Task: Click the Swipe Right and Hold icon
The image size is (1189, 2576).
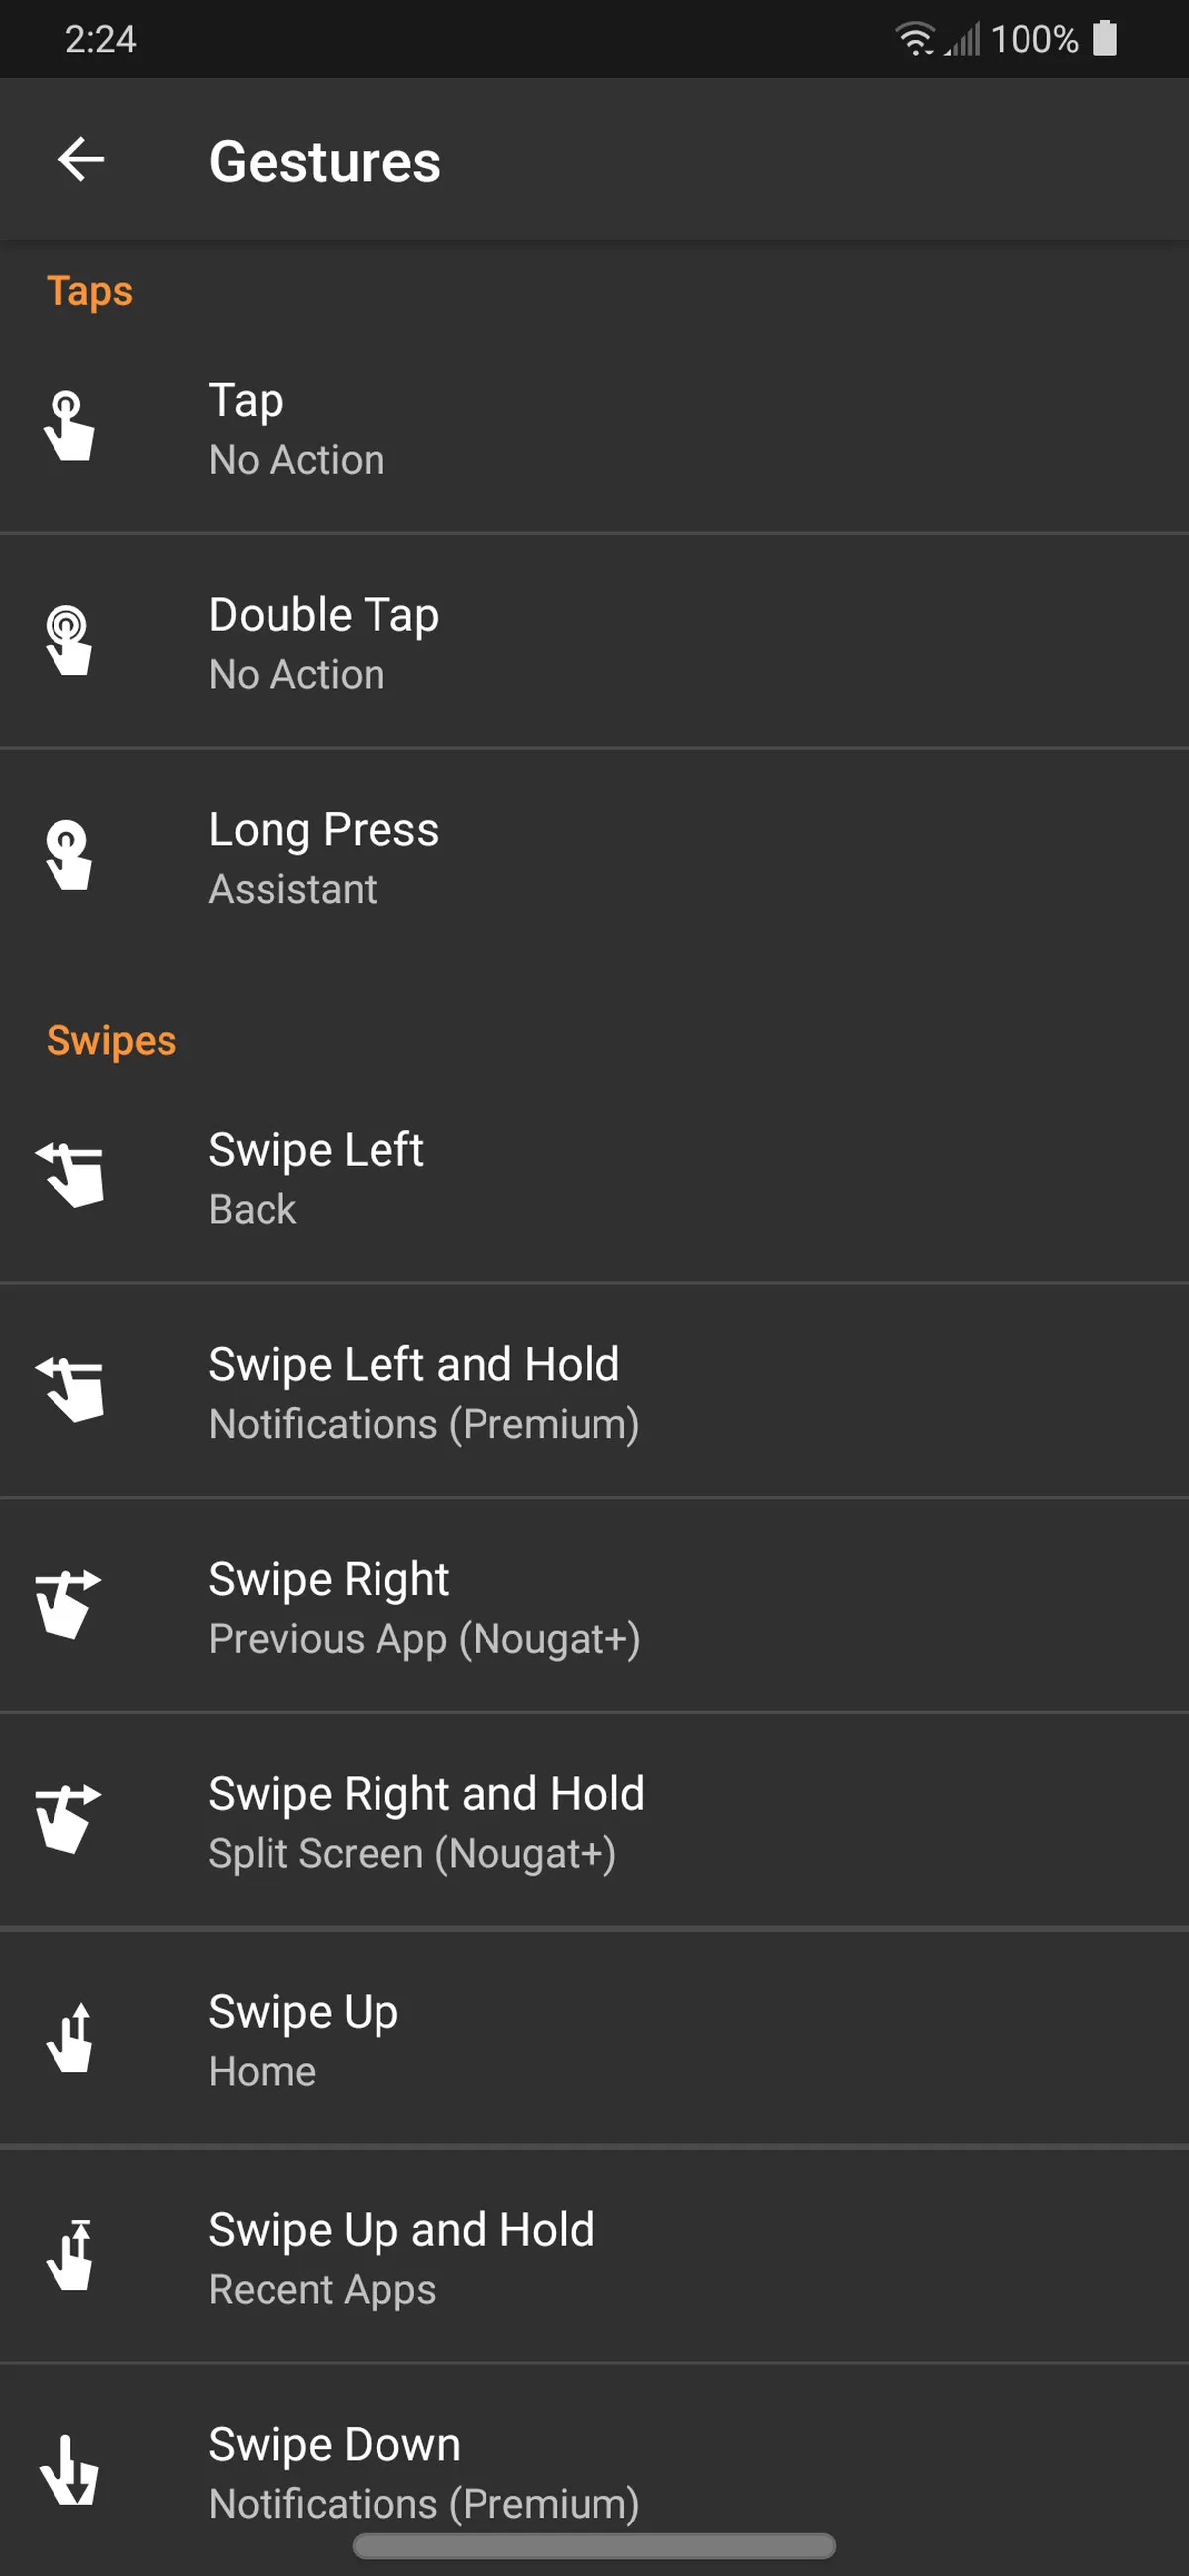Action: 68,1819
